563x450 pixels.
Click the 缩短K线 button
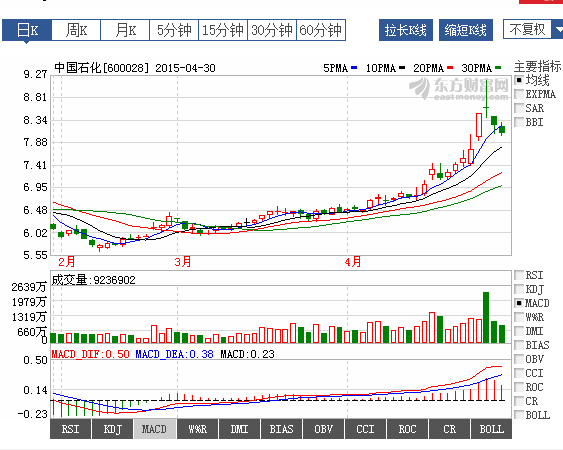tap(466, 30)
